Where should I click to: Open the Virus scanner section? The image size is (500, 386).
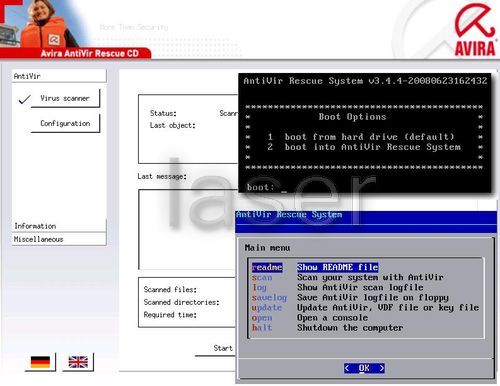(65, 98)
